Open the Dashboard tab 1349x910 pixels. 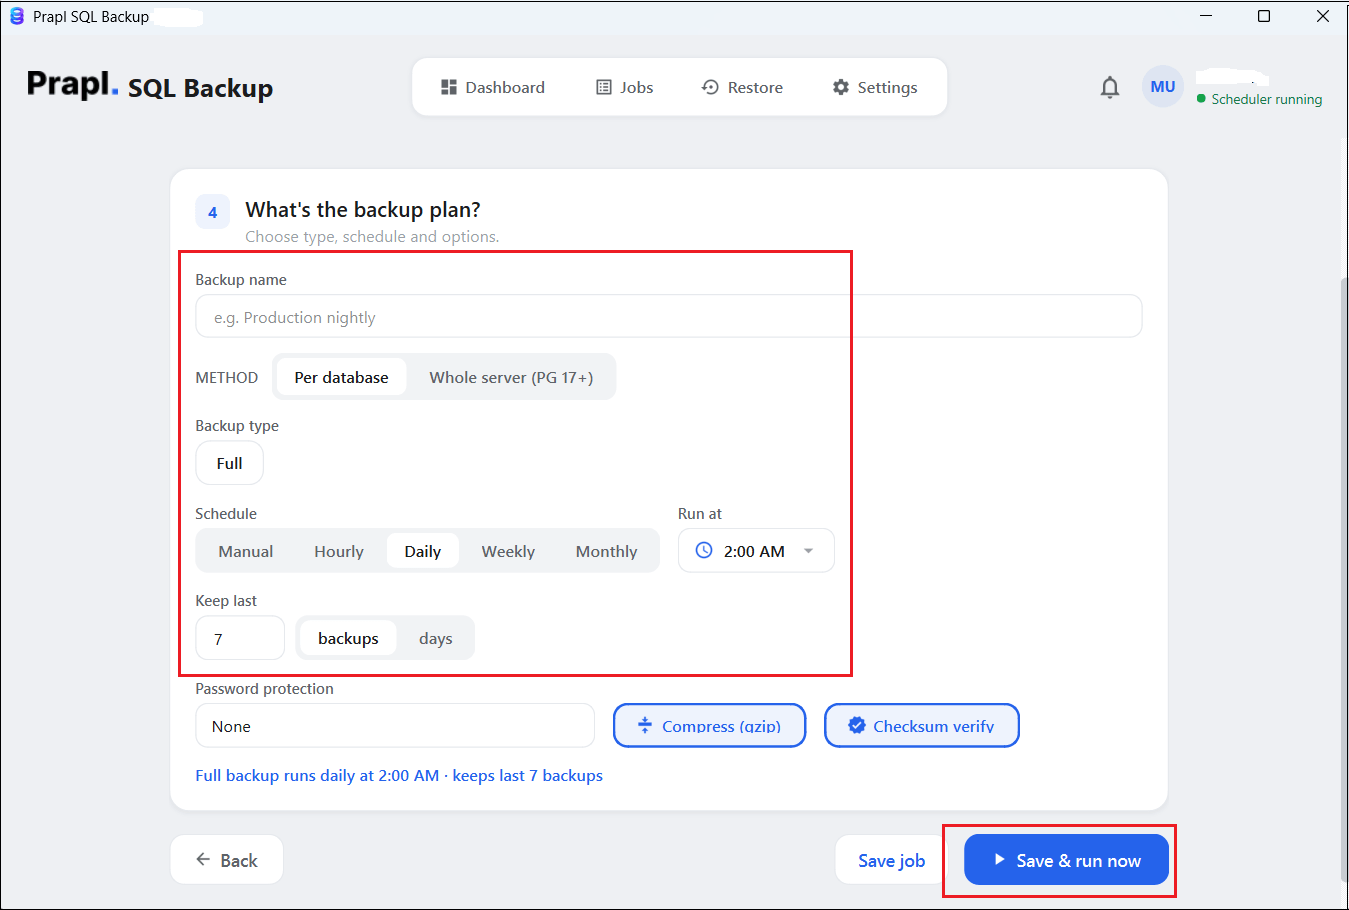[x=493, y=88]
